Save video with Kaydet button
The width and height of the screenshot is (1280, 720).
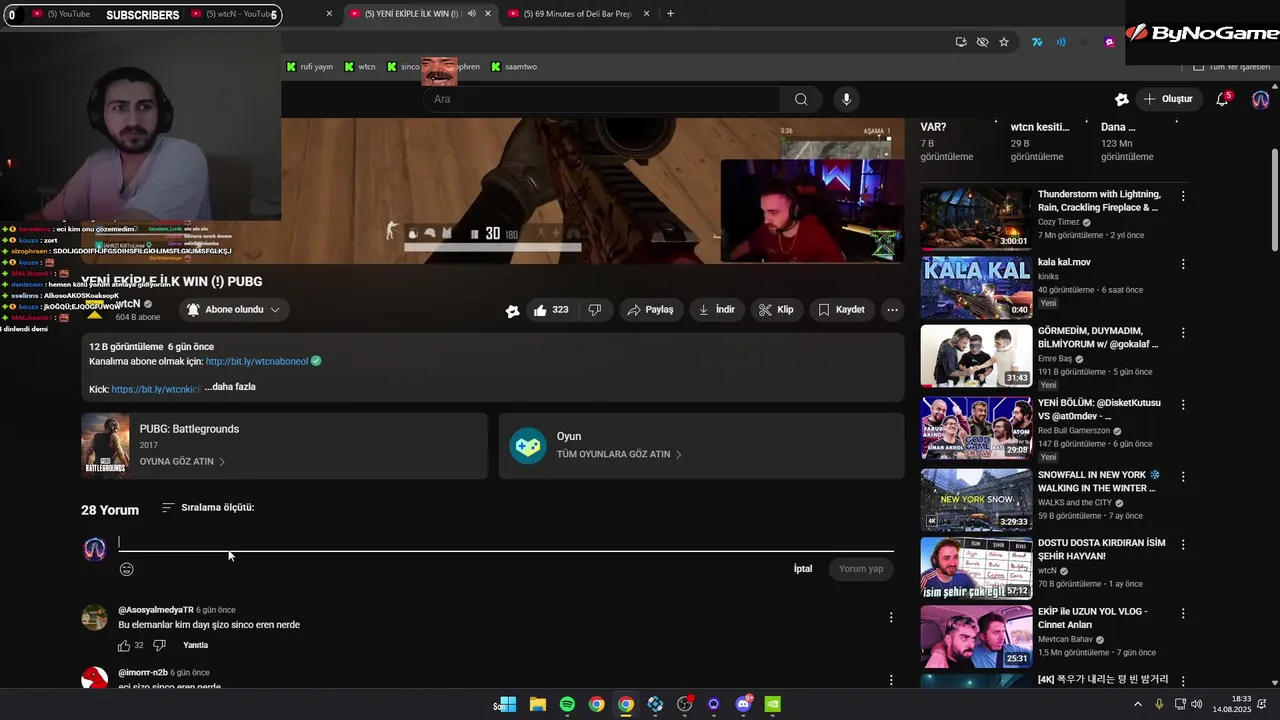[x=841, y=310]
